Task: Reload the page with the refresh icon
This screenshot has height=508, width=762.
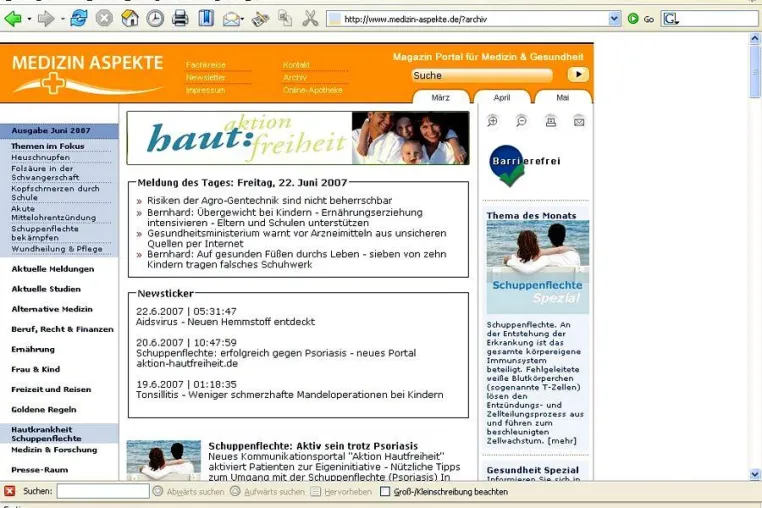Action: [x=79, y=18]
